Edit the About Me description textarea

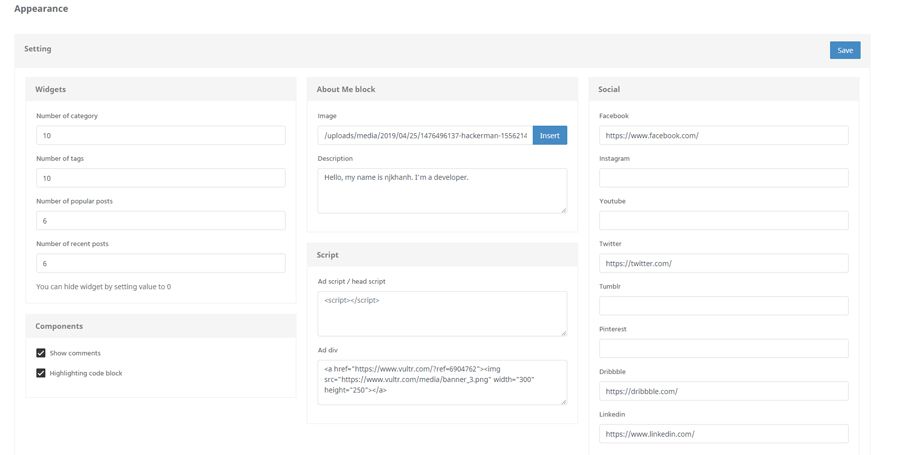[441, 190]
